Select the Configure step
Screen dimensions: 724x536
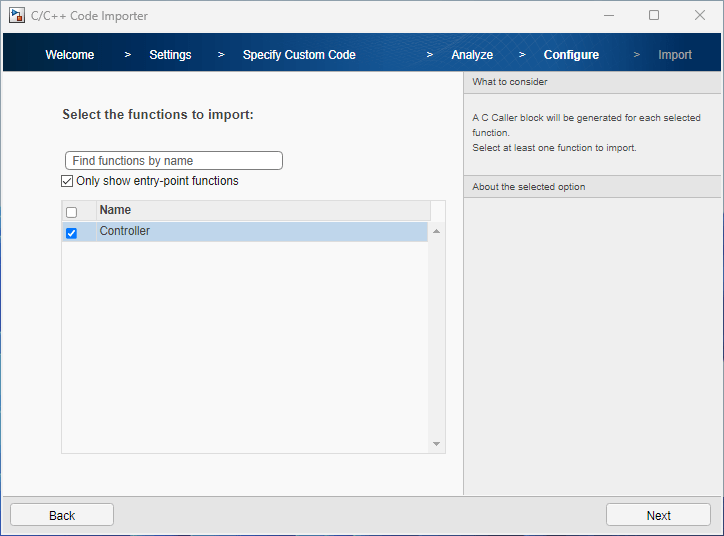[x=571, y=55]
